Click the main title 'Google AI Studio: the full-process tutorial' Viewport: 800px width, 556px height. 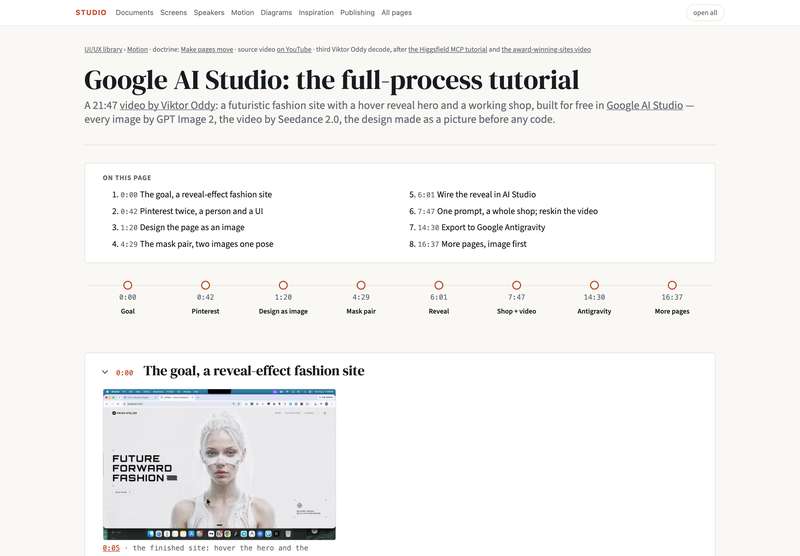click(332, 80)
